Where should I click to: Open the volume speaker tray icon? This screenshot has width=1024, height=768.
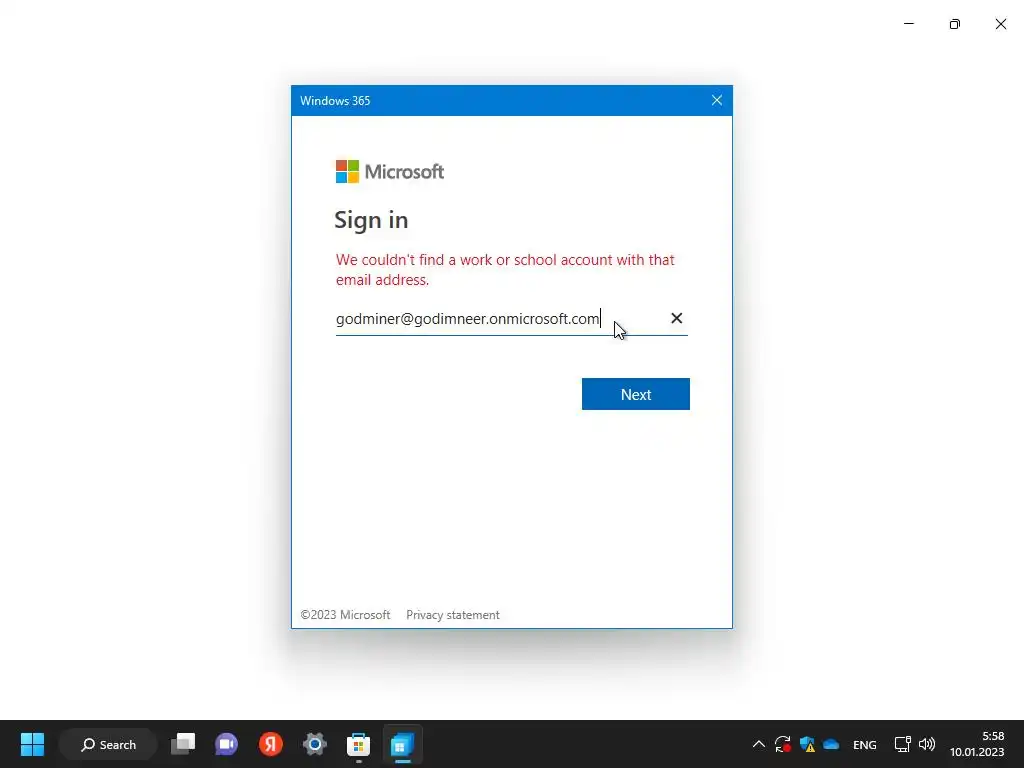[927, 744]
